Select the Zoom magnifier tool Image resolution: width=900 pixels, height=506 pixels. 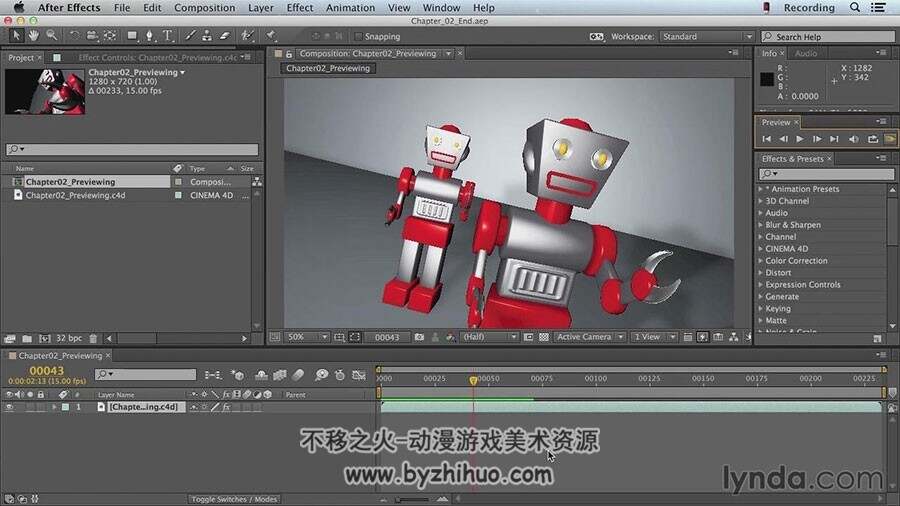52,36
